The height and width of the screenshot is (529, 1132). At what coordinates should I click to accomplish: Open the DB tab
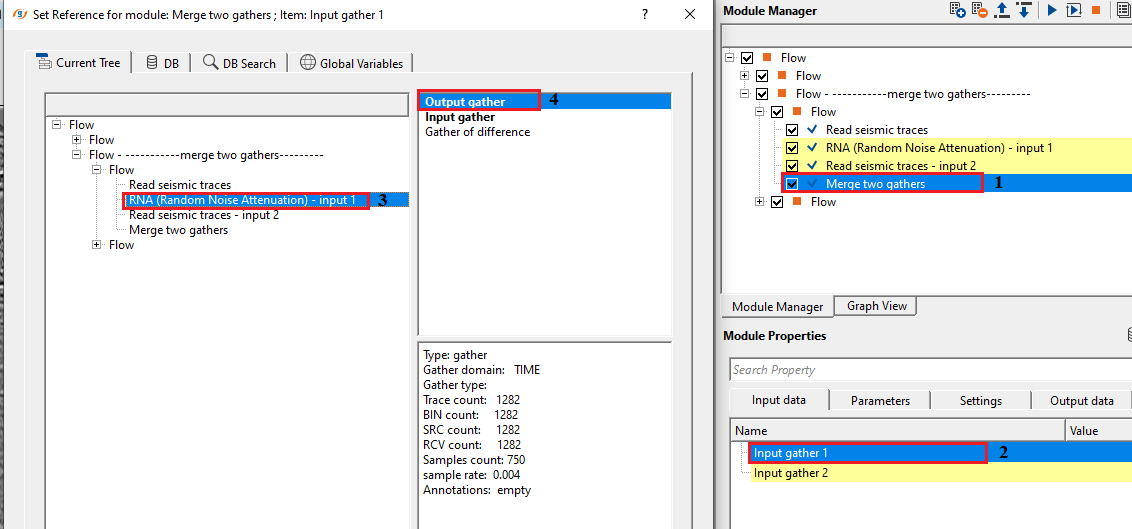point(162,63)
